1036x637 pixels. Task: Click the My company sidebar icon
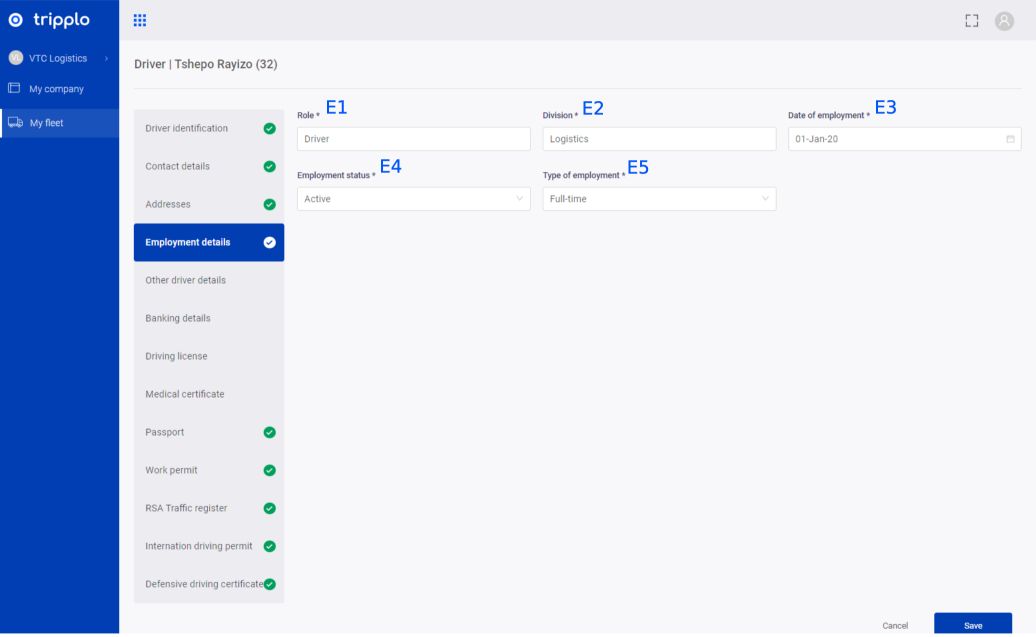(15, 89)
